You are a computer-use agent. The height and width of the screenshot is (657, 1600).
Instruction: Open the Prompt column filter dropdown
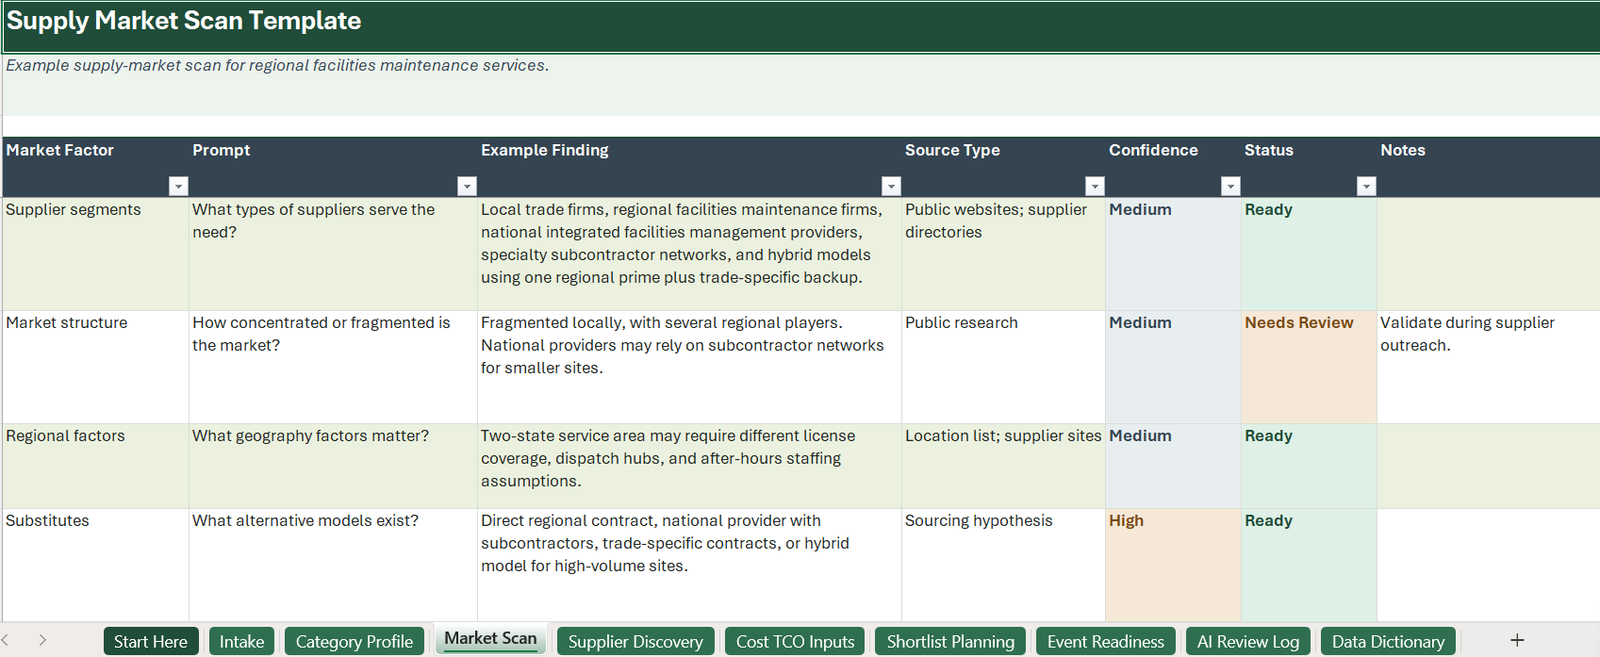click(x=466, y=186)
